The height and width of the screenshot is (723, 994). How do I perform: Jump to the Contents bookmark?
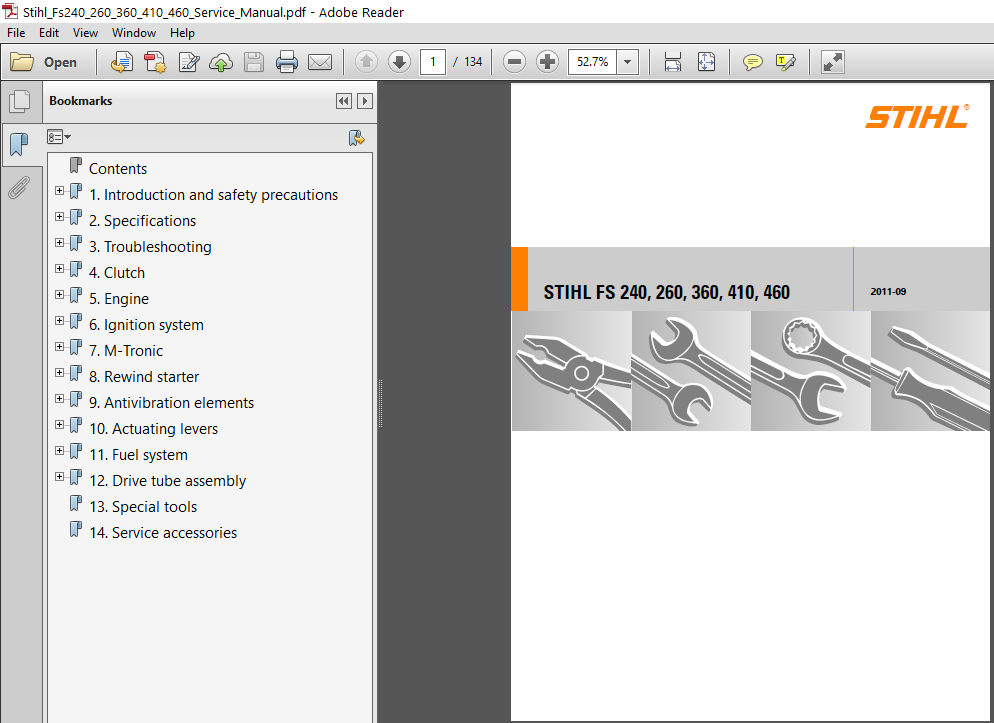(x=118, y=169)
